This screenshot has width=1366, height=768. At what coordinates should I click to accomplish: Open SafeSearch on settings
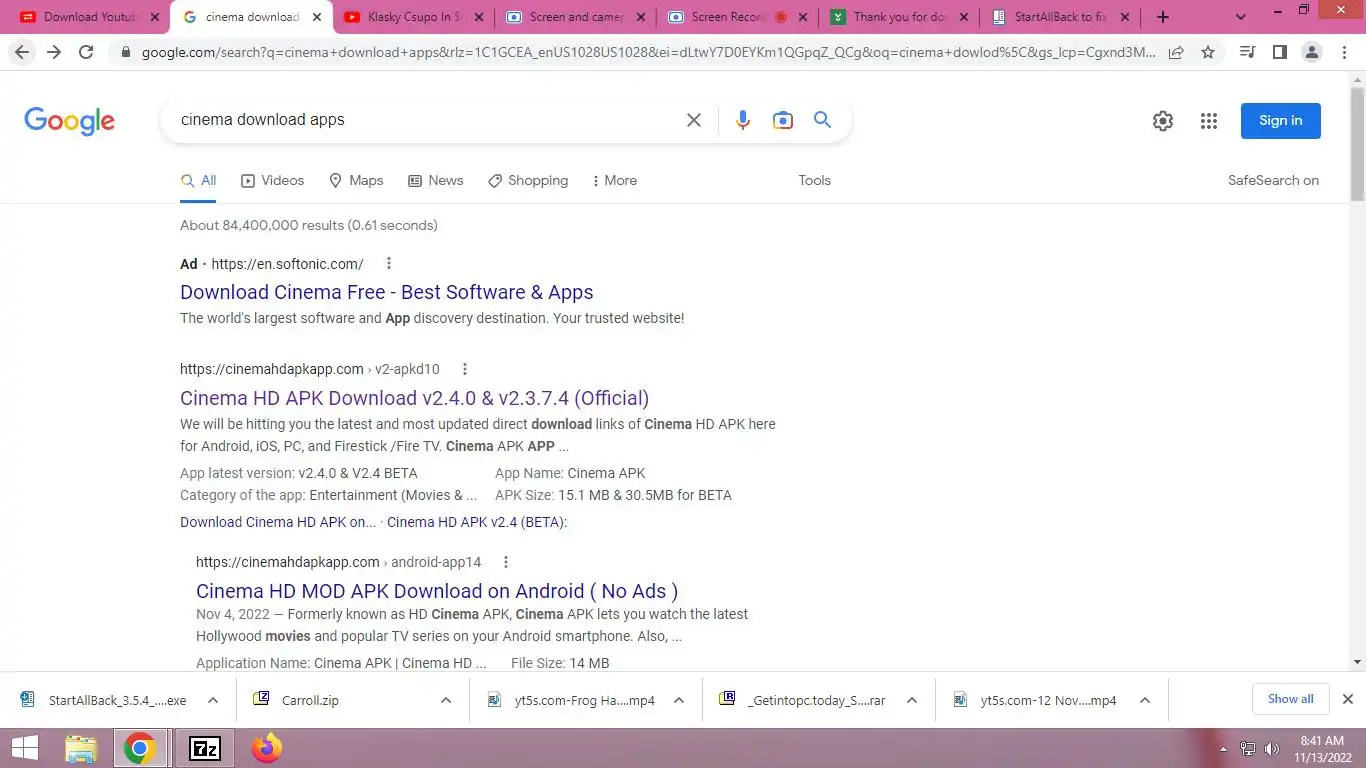tap(1273, 181)
